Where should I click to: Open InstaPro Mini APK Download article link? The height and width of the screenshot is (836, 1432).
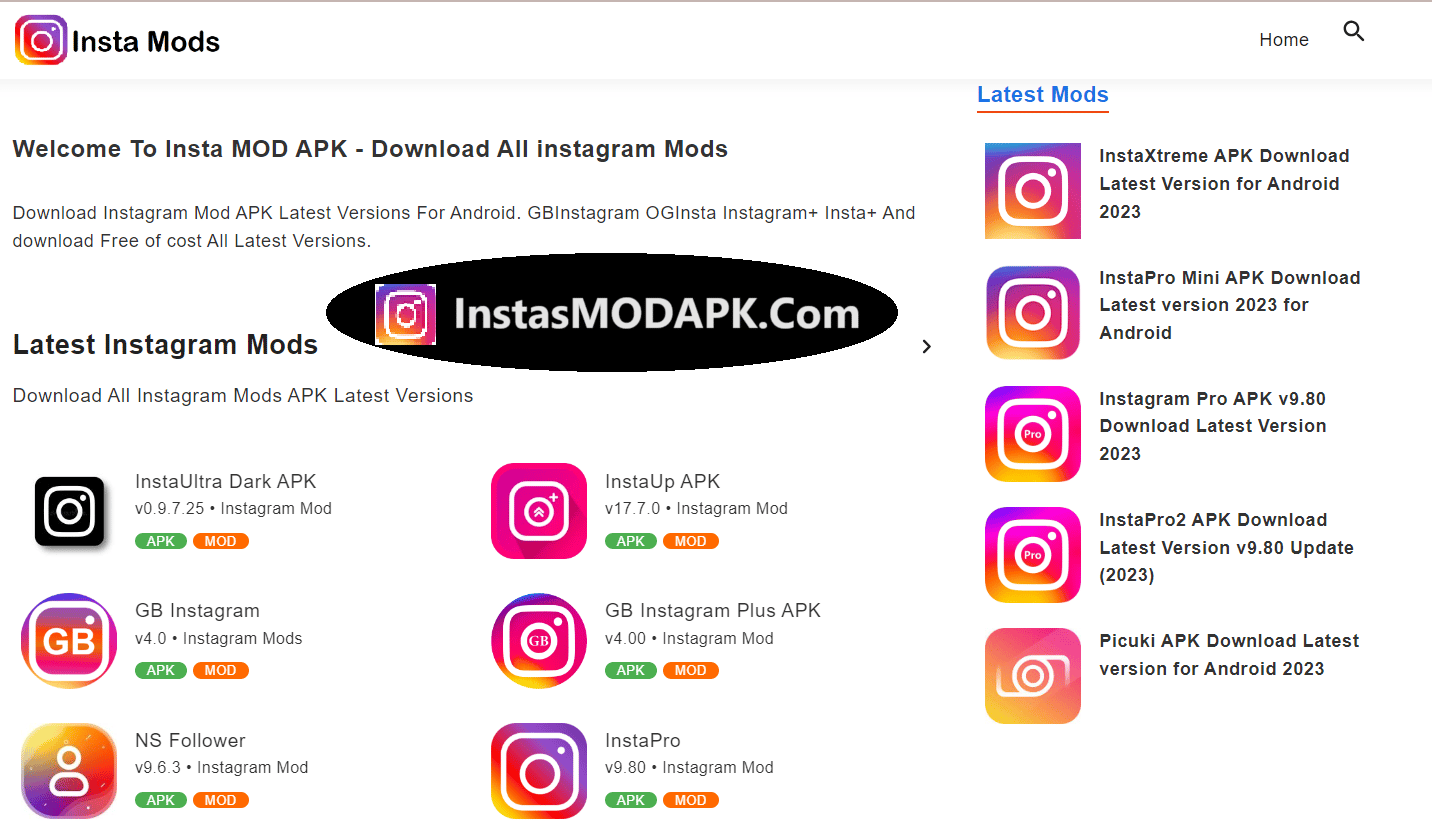(1229, 305)
